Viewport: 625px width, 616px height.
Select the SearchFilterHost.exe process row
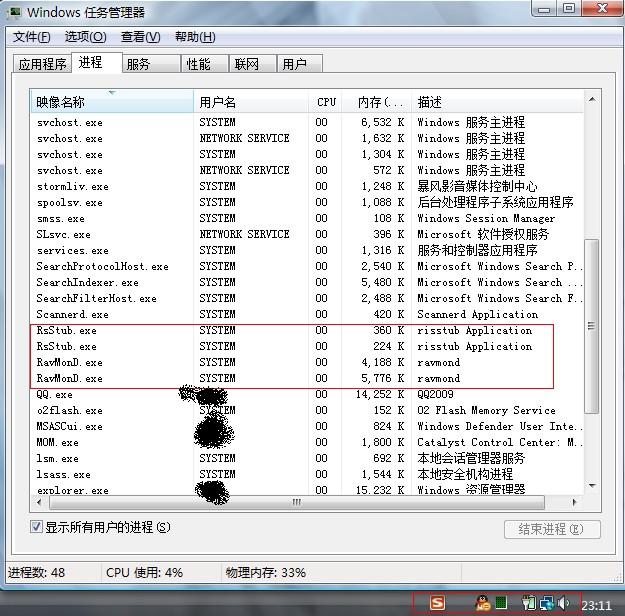pyautogui.click(x=307, y=298)
